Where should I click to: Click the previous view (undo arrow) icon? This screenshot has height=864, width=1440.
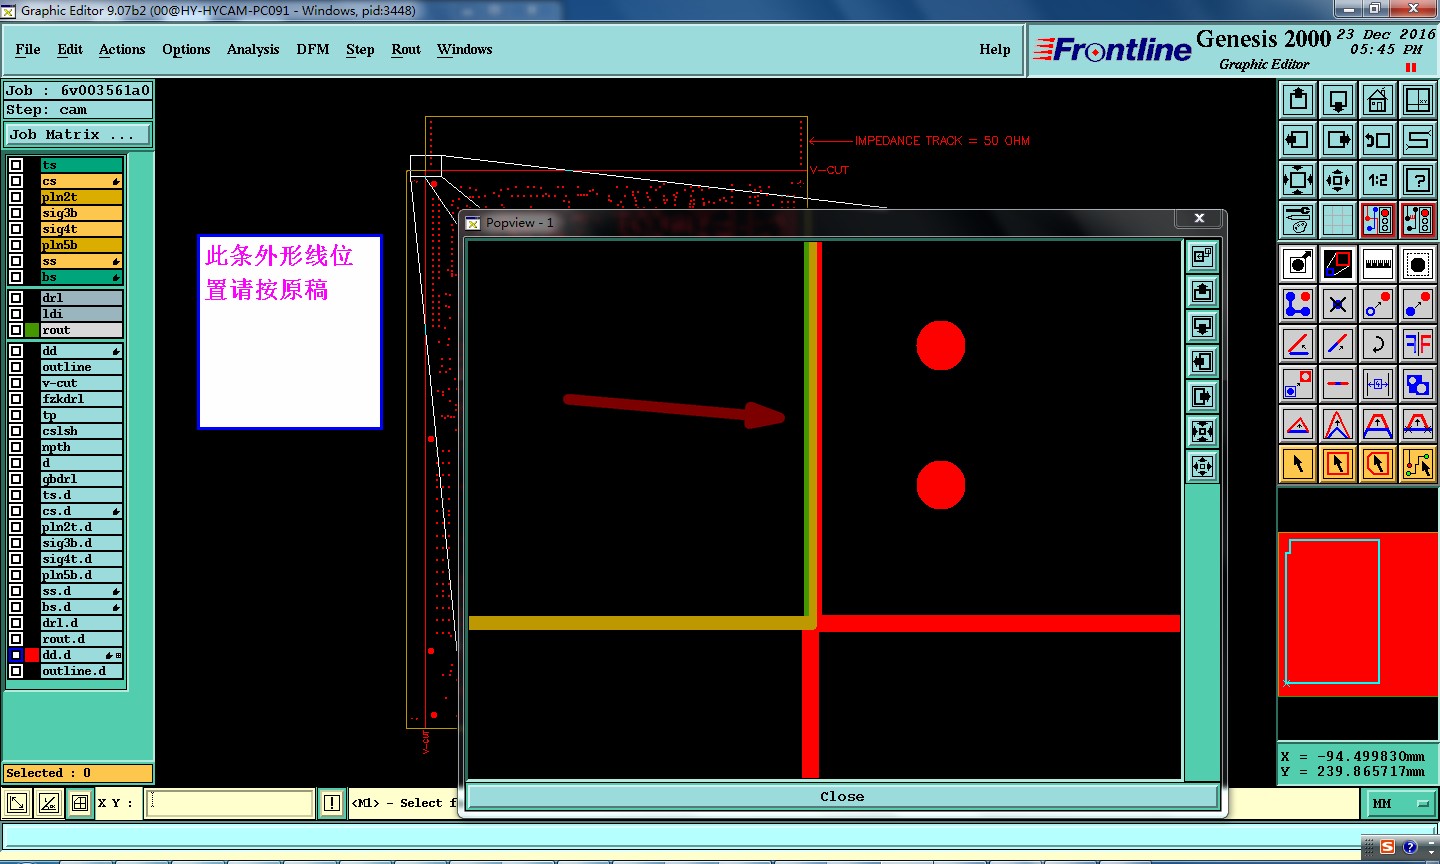pyautogui.click(x=1378, y=140)
